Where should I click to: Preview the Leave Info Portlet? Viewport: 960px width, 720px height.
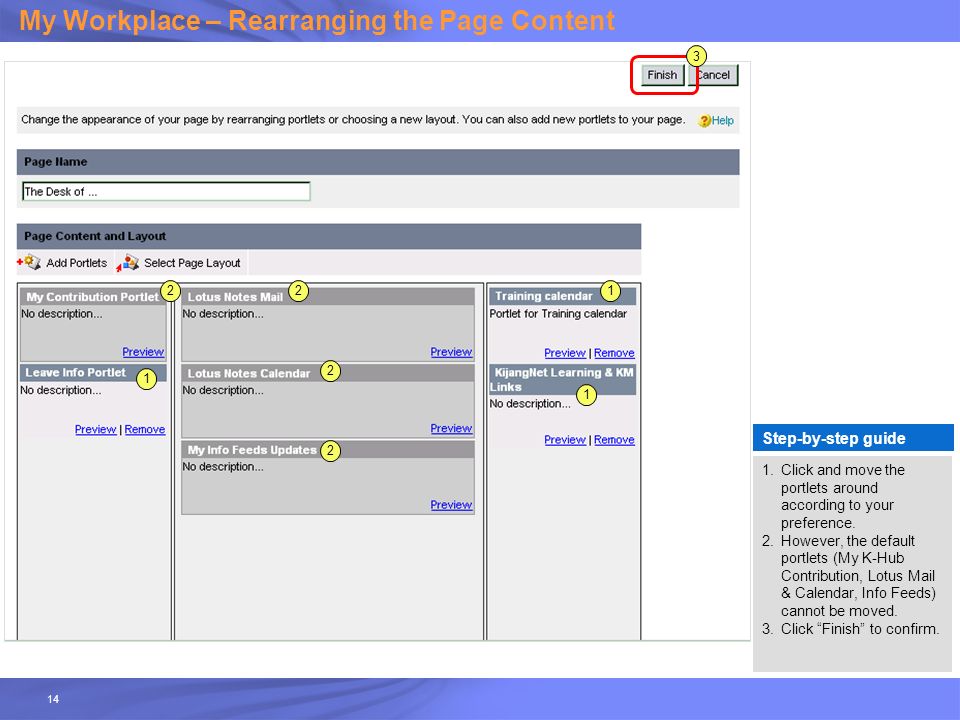(96, 429)
